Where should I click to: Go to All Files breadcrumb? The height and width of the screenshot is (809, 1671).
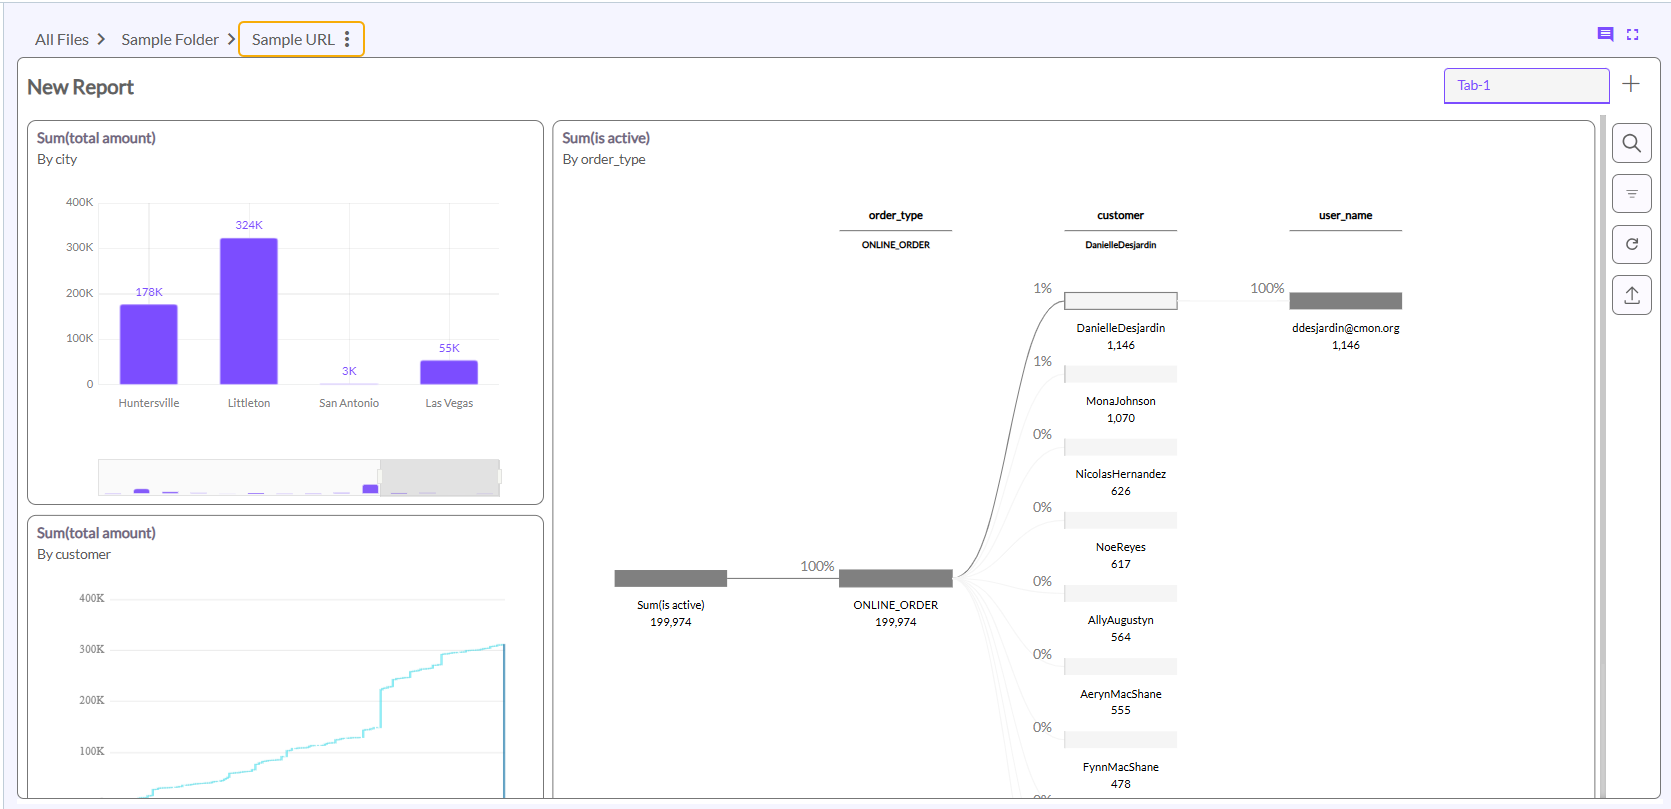coord(61,39)
